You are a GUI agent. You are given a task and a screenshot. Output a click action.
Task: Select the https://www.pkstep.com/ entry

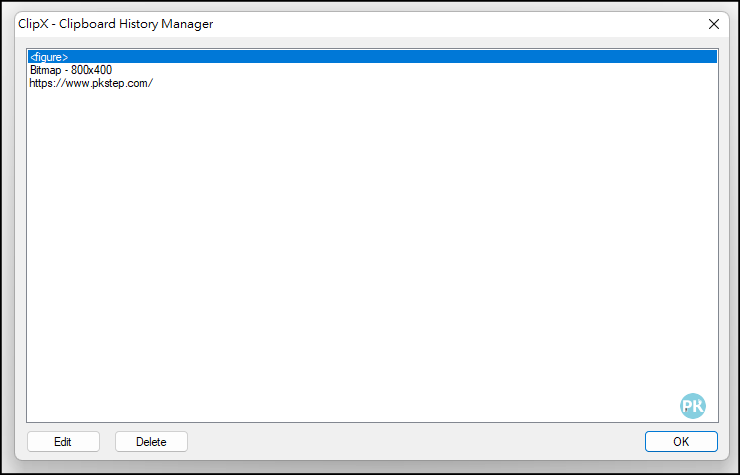point(372,83)
